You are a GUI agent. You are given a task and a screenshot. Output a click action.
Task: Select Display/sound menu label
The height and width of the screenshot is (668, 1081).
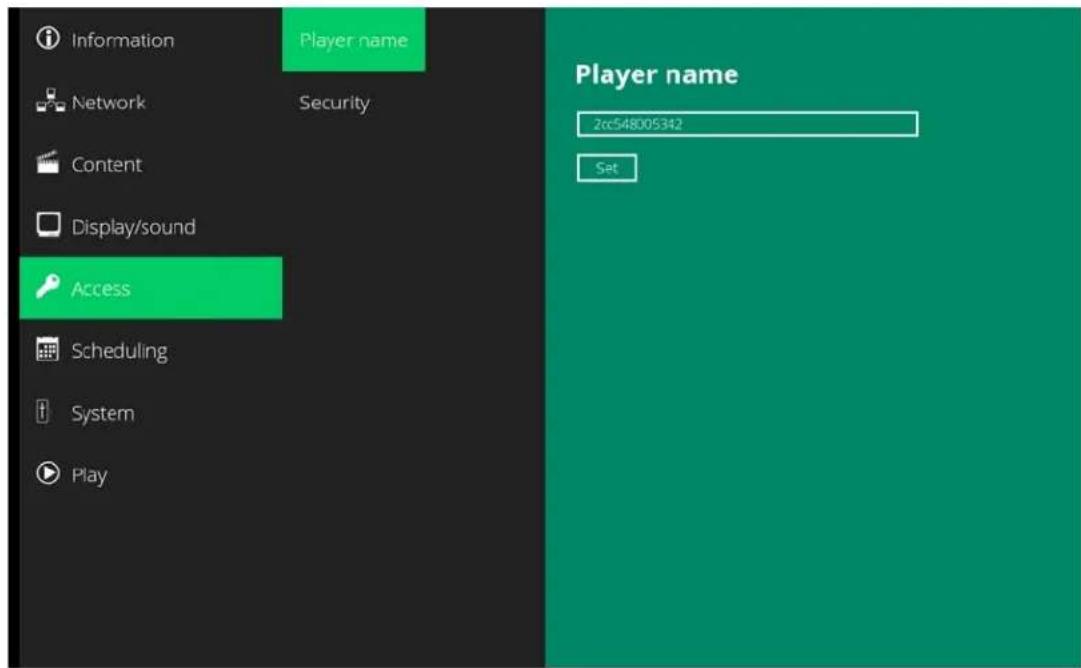(x=133, y=227)
